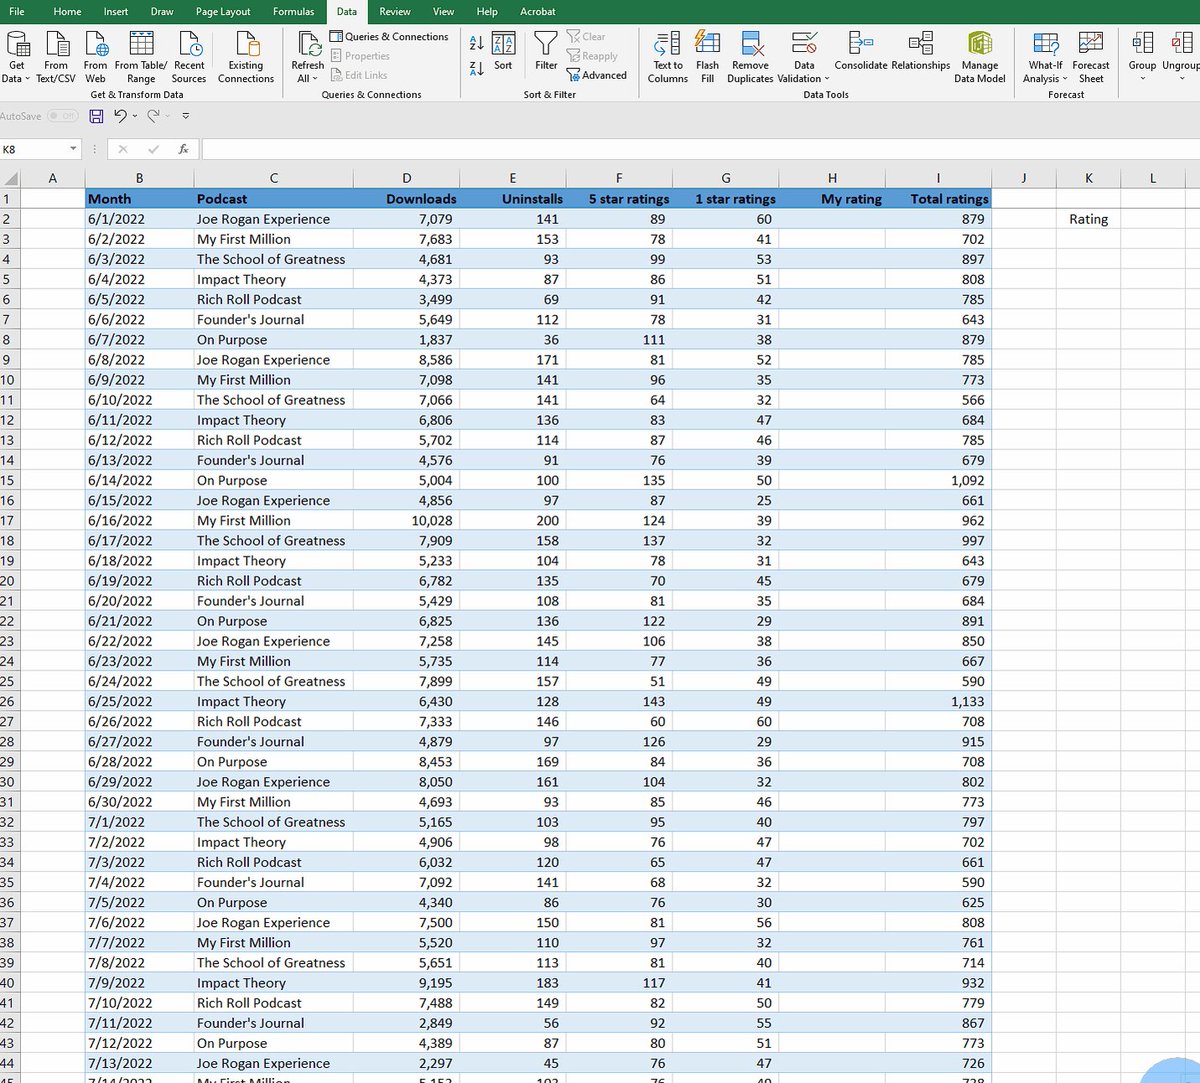Screen dimensions: 1200x1083
Task: Open What-If Analysis
Action: pos(1047,57)
